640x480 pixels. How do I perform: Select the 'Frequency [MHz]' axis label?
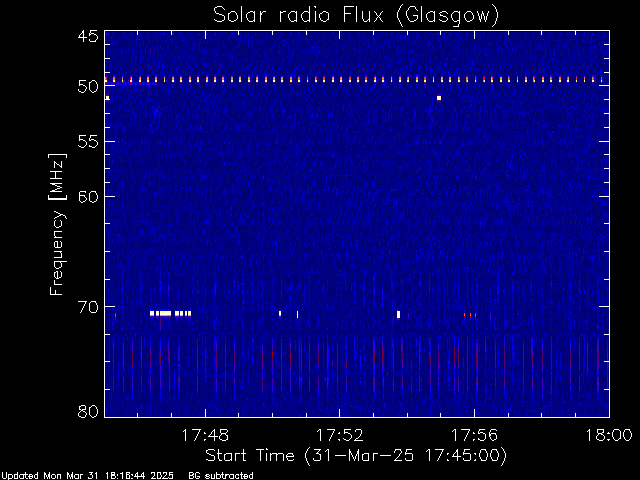57,224
